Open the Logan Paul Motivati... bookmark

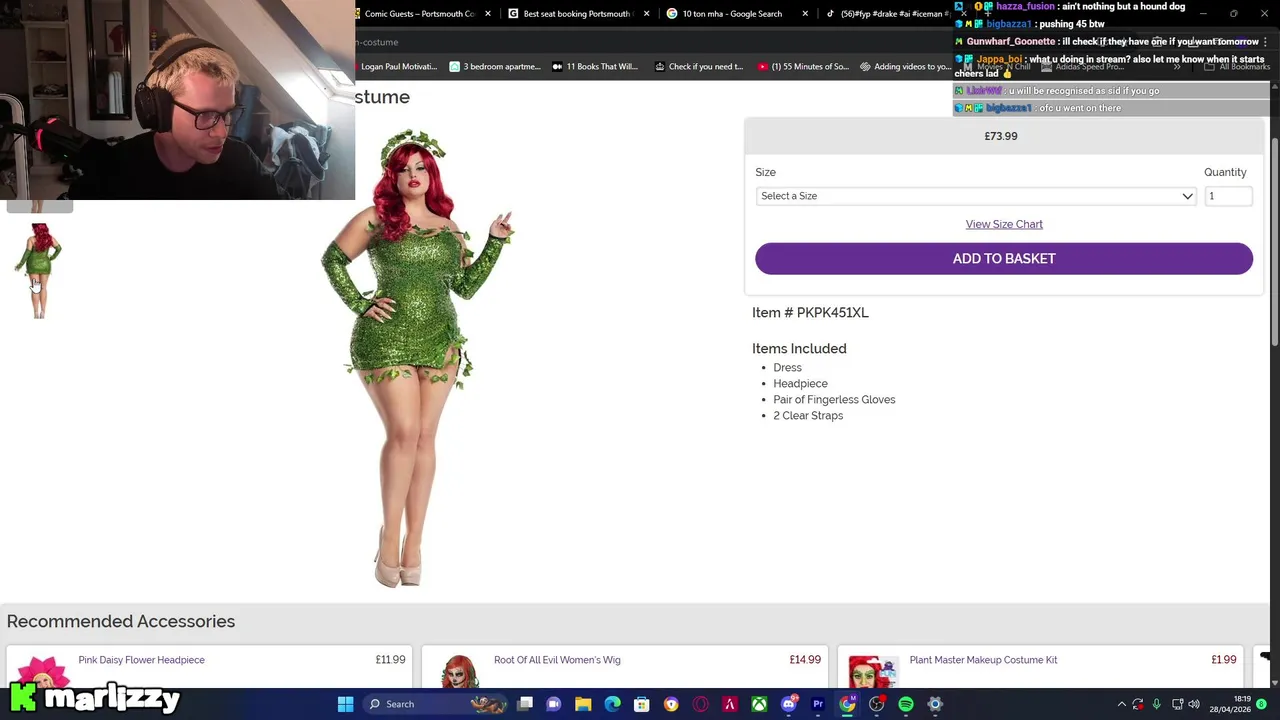point(397,67)
